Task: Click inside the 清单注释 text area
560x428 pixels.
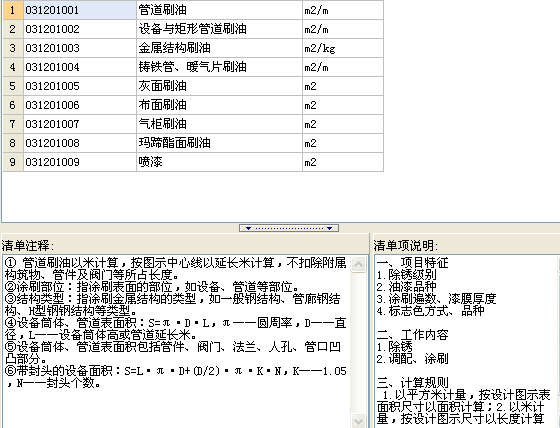Action: tap(176, 341)
